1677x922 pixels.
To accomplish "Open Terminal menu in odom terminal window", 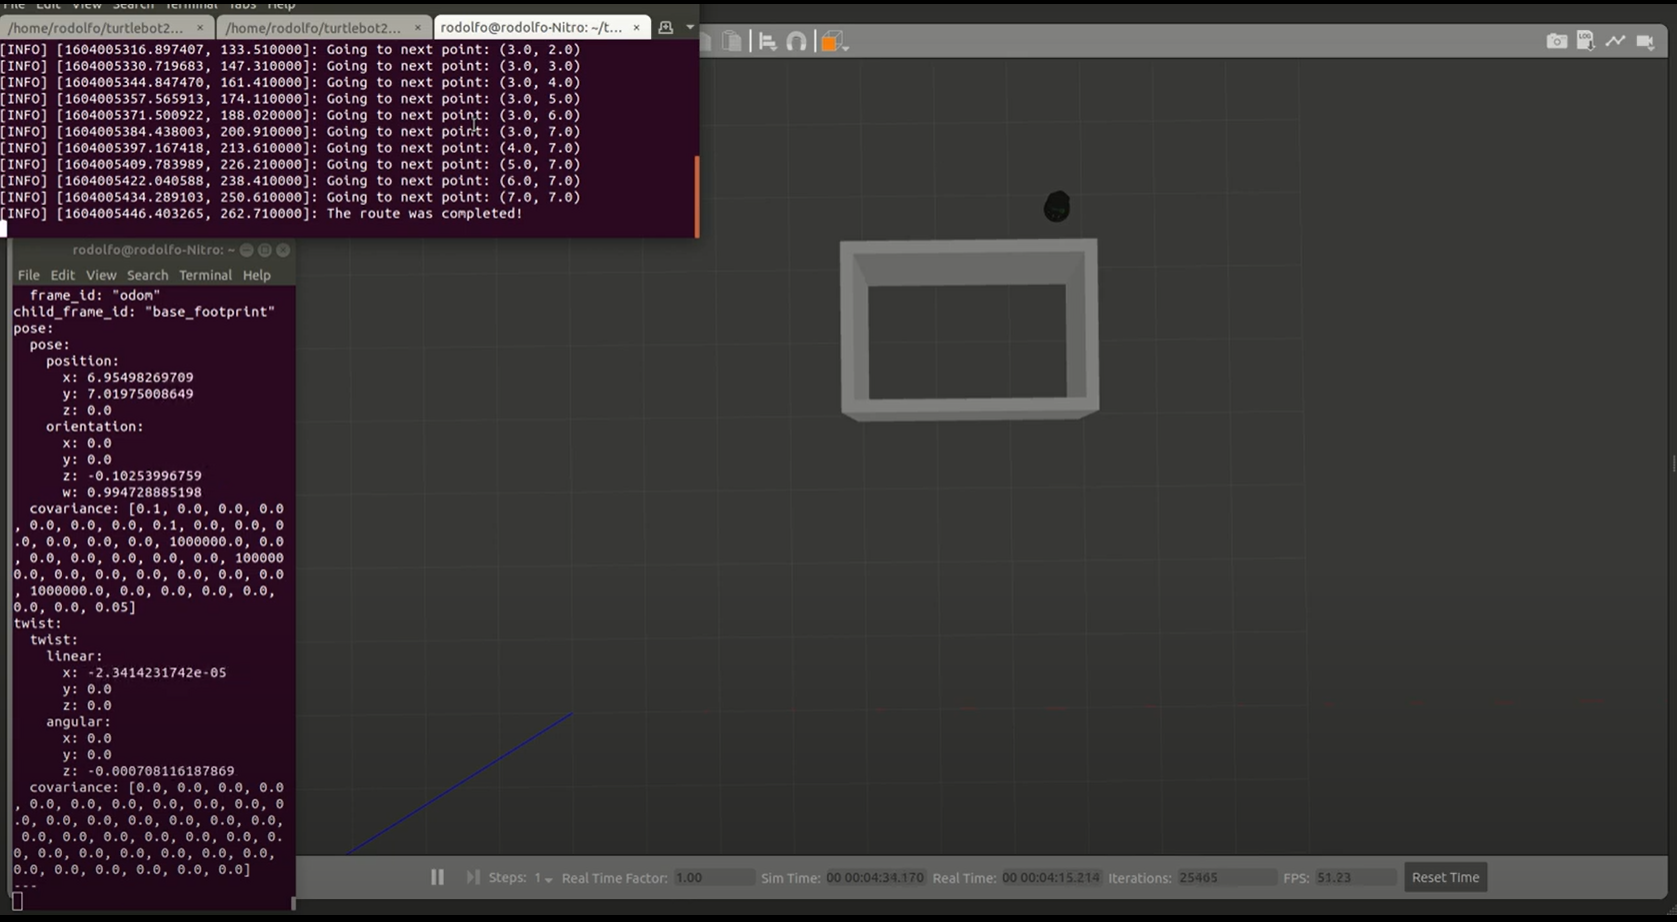I will point(205,275).
